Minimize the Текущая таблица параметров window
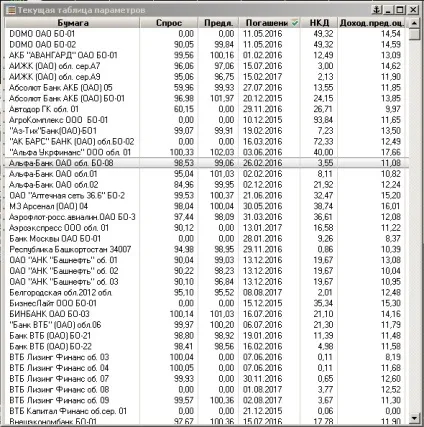The width and height of the screenshot is (424, 427). [x=388, y=10]
